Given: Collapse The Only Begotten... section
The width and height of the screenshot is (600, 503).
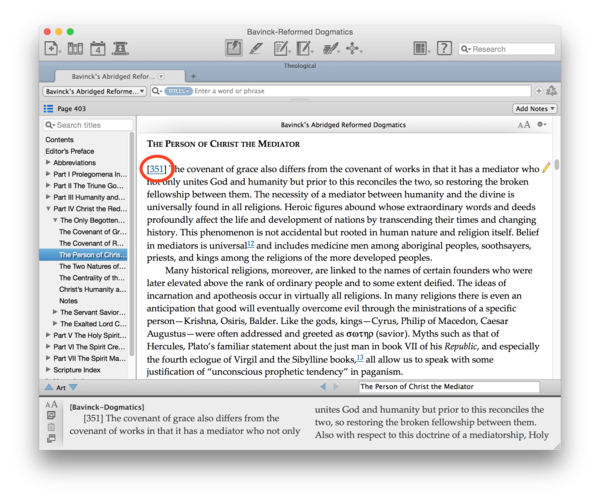Looking at the screenshot, I should tap(55, 220).
